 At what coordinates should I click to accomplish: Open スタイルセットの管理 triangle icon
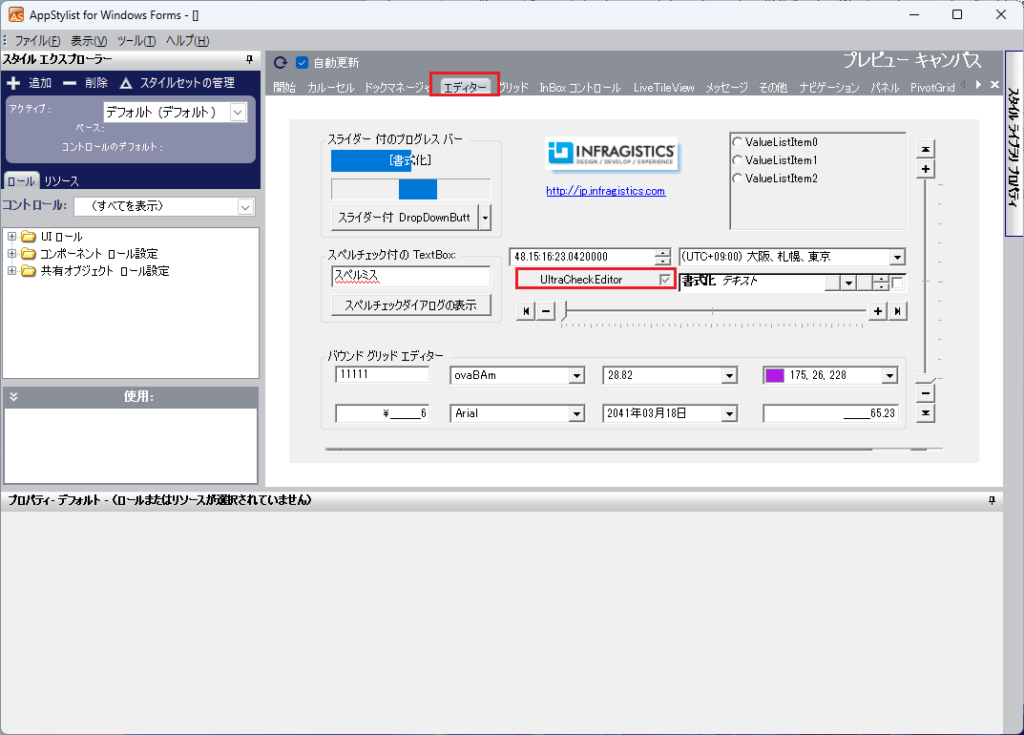click(x=126, y=83)
